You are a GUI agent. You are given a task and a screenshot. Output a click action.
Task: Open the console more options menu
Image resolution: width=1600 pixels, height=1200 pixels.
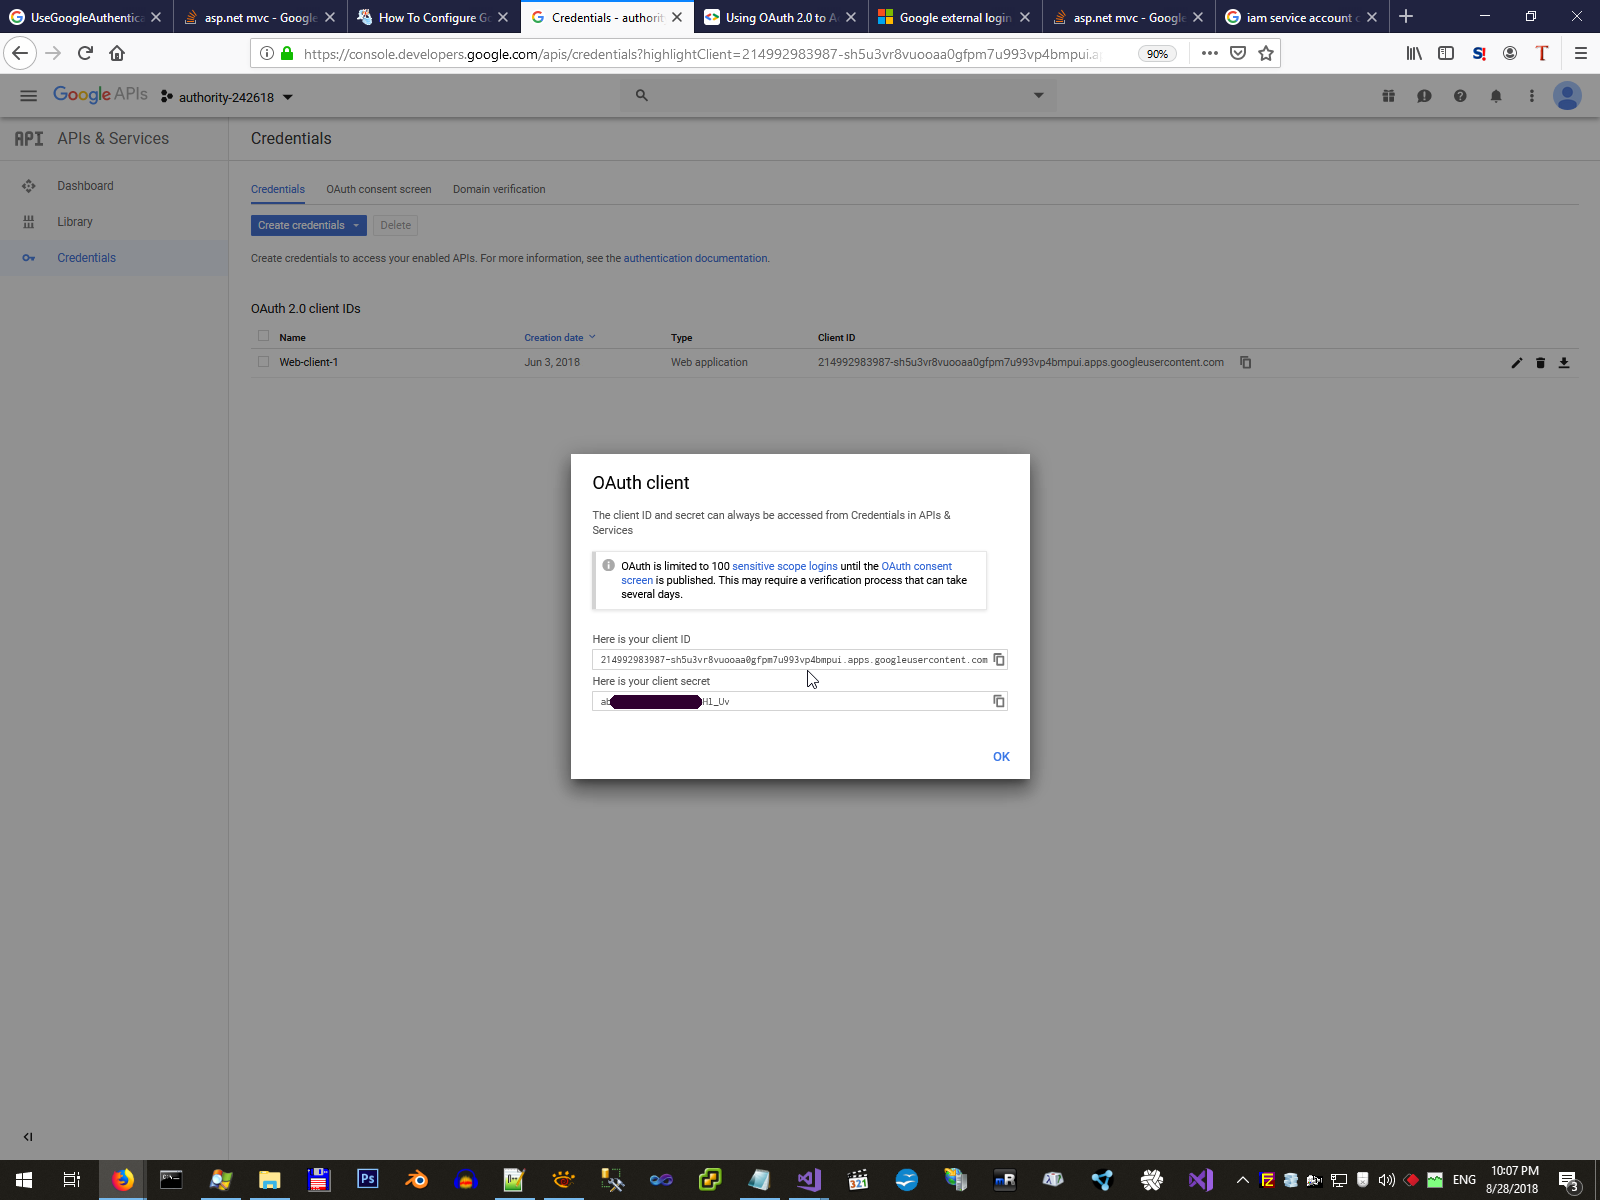(x=1531, y=96)
